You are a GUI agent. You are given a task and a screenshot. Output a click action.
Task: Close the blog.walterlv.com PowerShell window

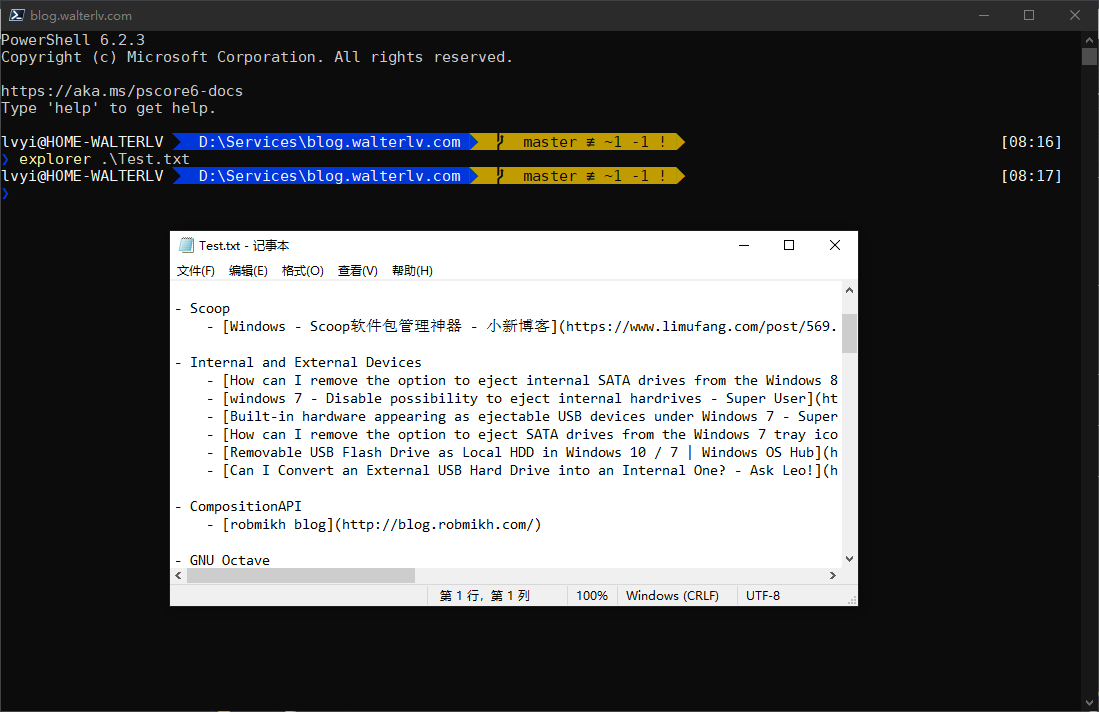(x=1075, y=15)
